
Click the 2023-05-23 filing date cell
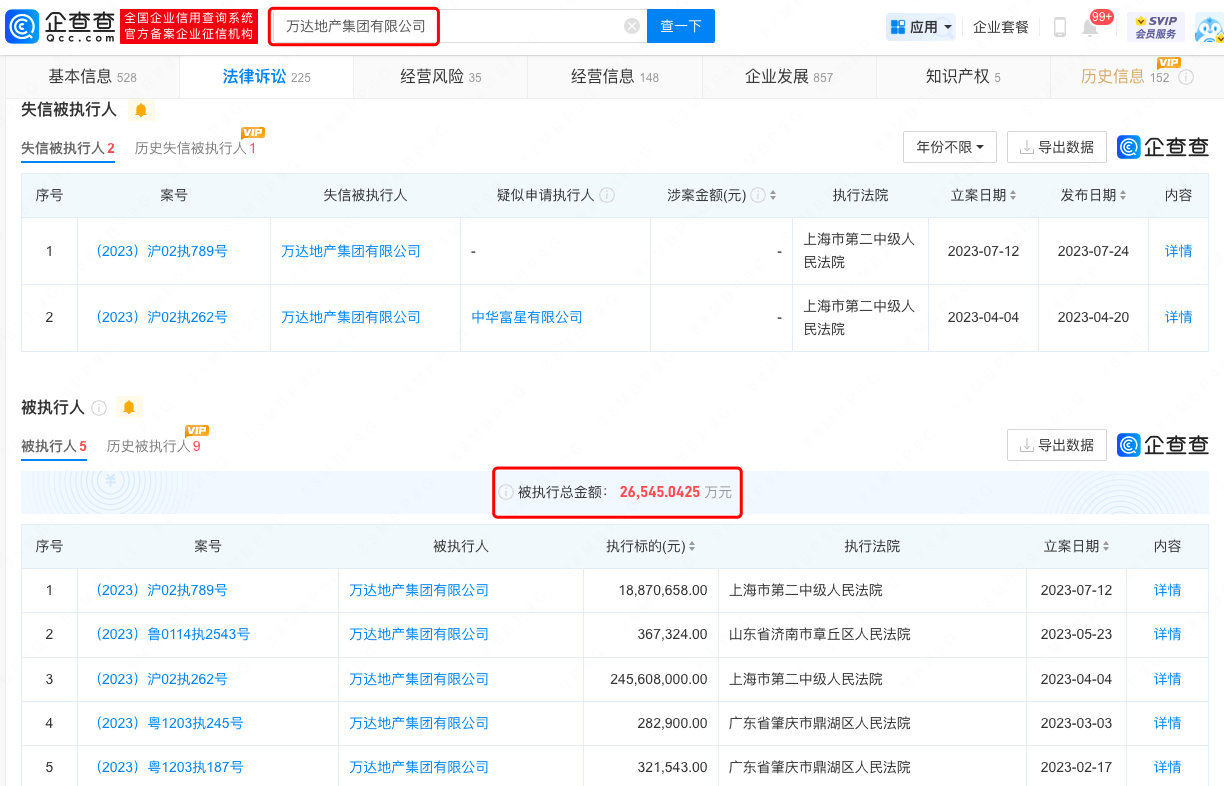click(x=1076, y=634)
